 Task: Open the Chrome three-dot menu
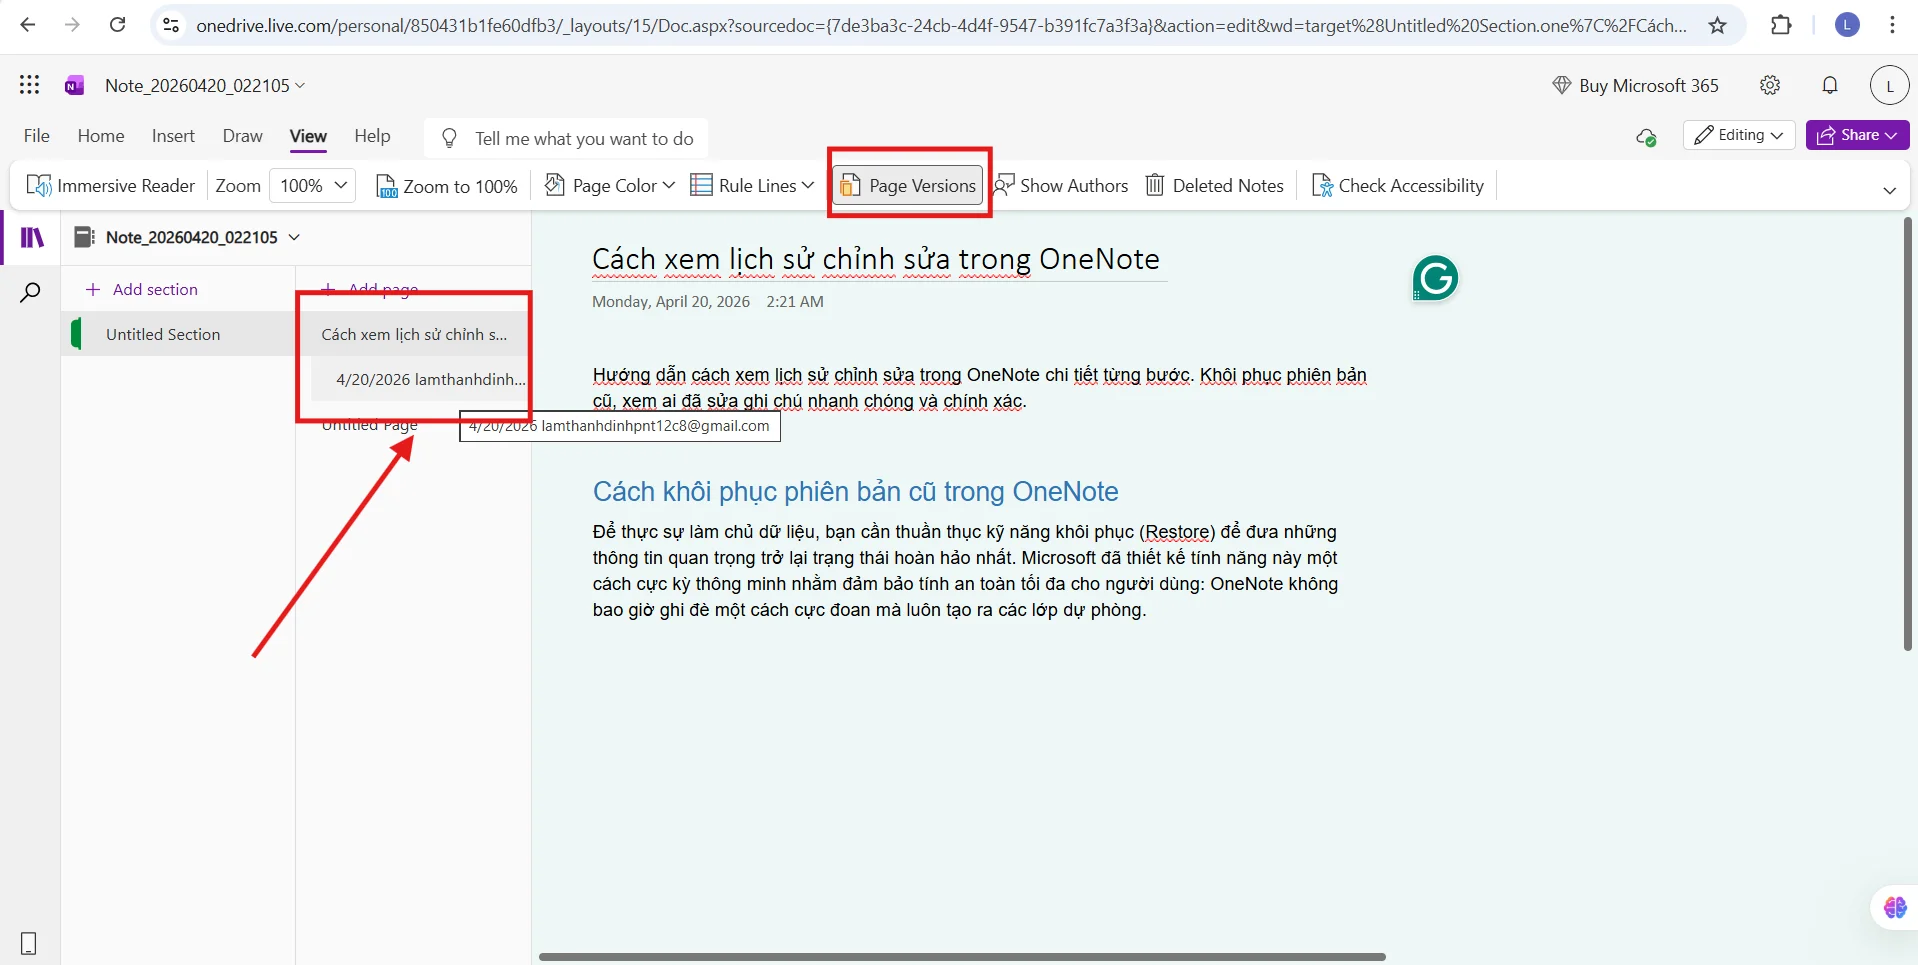(1892, 25)
